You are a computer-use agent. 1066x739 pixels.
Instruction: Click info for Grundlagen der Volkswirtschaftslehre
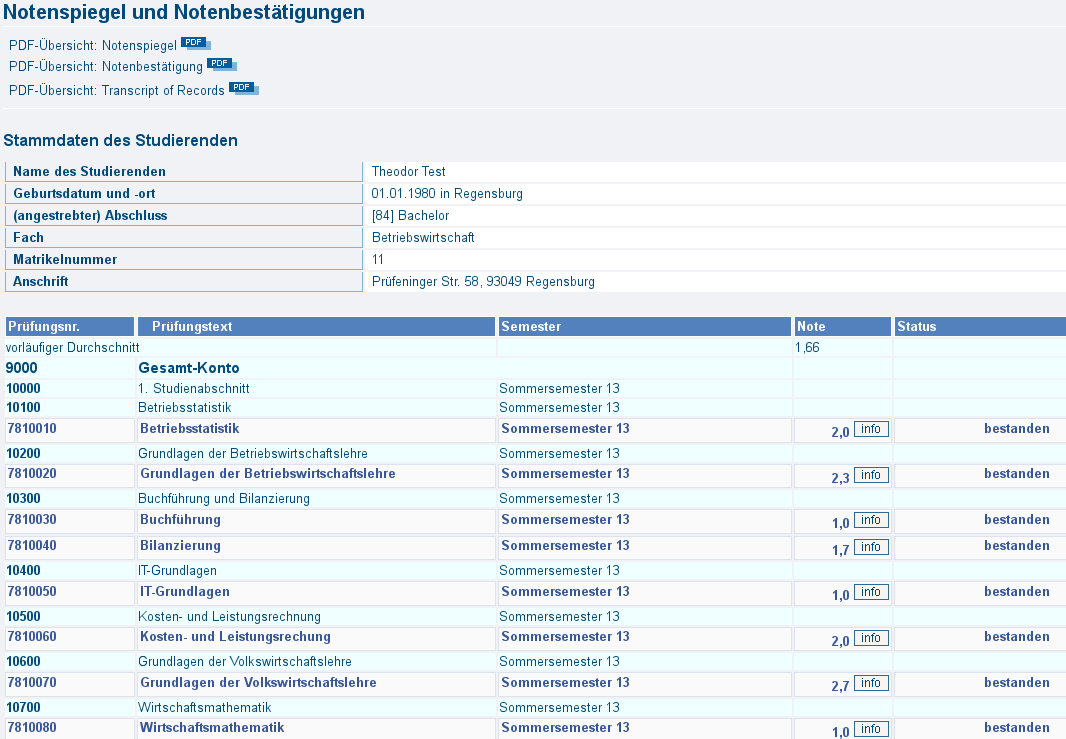(x=871, y=684)
